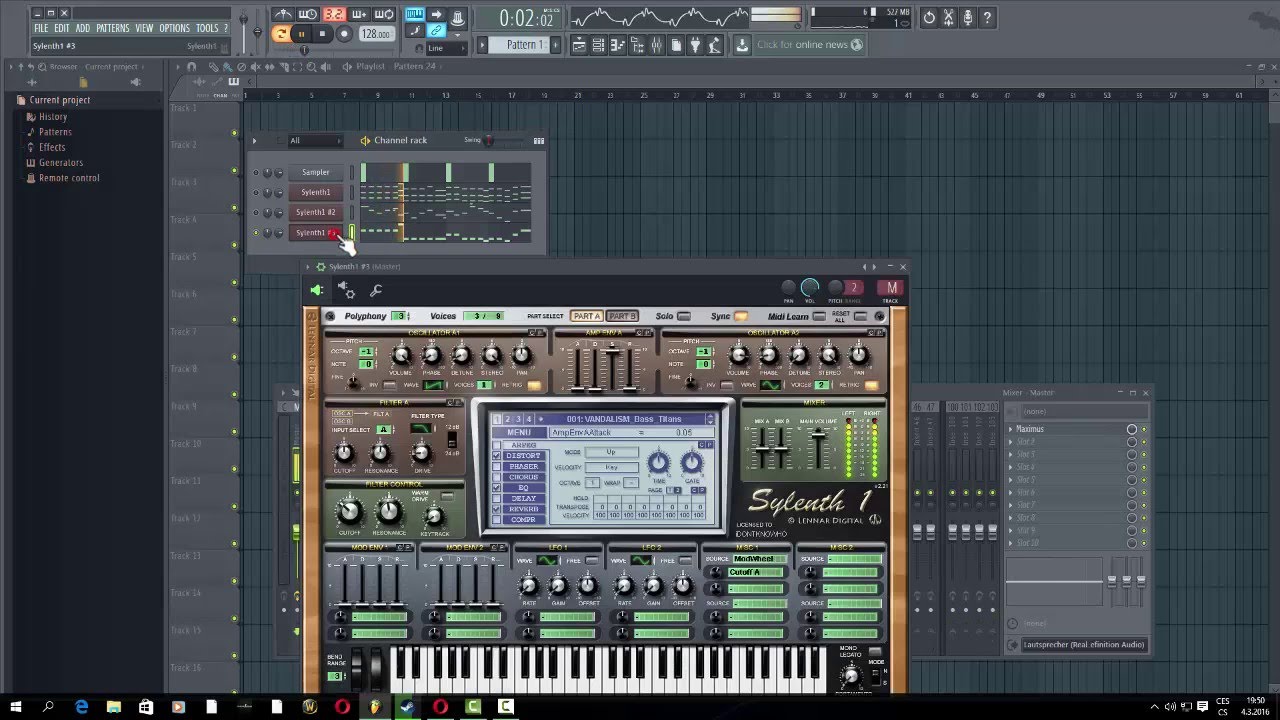
Task: Open the Sylenth1 channel button
Action: pos(316,192)
